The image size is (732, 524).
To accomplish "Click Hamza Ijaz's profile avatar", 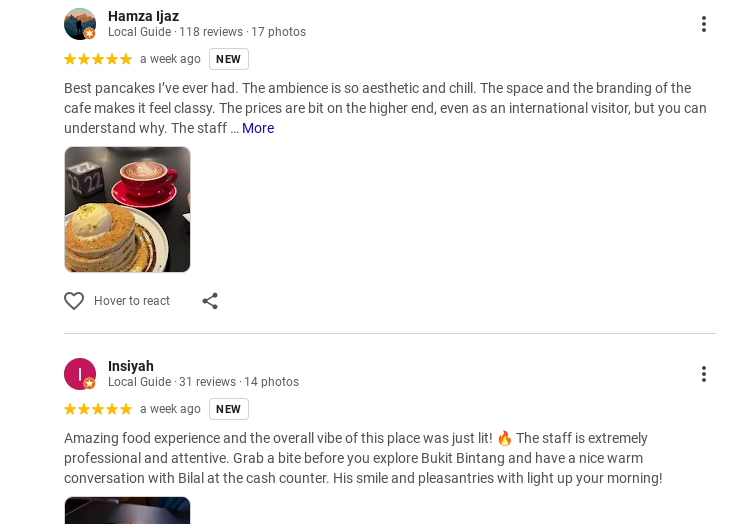I will 80,24.
